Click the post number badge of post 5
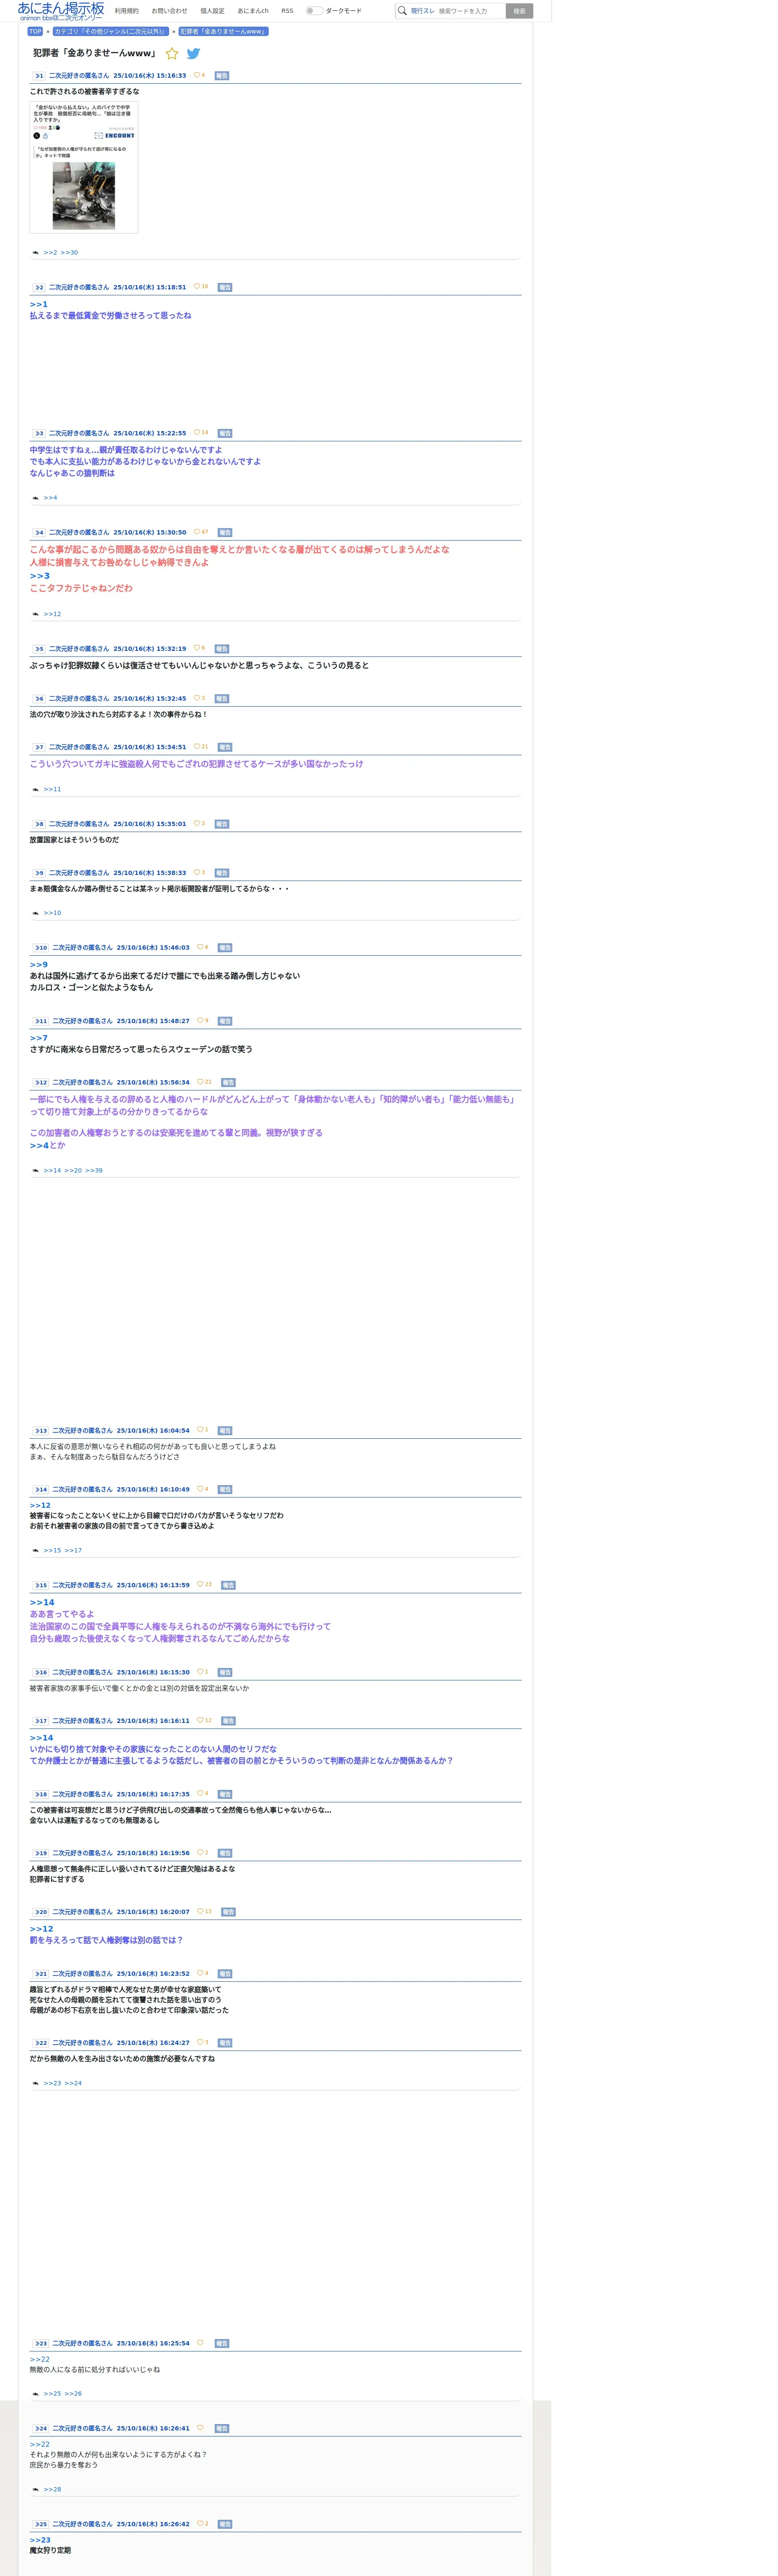The height and width of the screenshot is (2576, 778). tap(38, 649)
